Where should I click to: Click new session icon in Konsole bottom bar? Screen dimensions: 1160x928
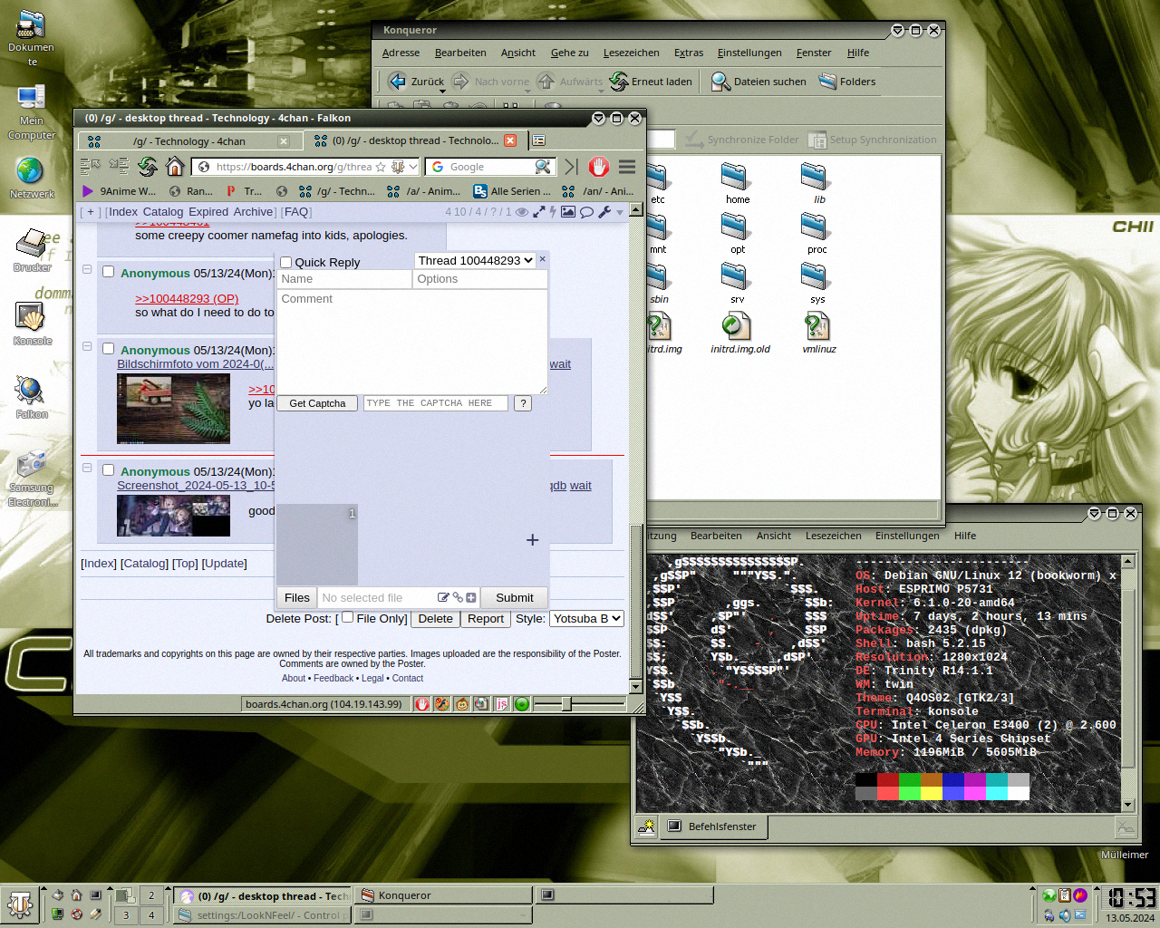[647, 826]
